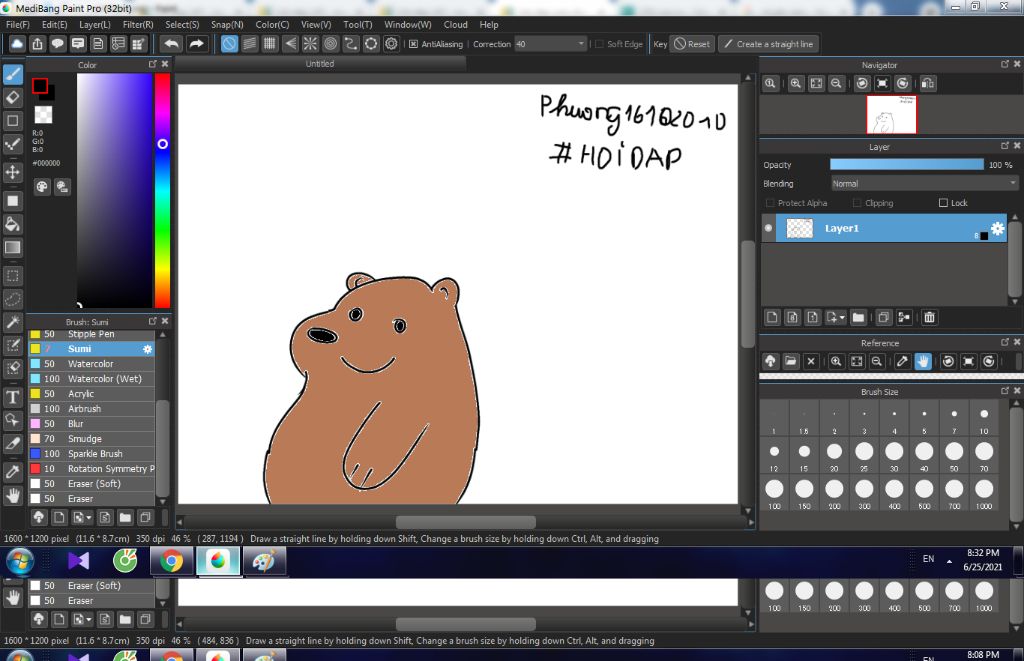Check the Lock layer option
The height and width of the screenshot is (661, 1024).
pos(943,203)
